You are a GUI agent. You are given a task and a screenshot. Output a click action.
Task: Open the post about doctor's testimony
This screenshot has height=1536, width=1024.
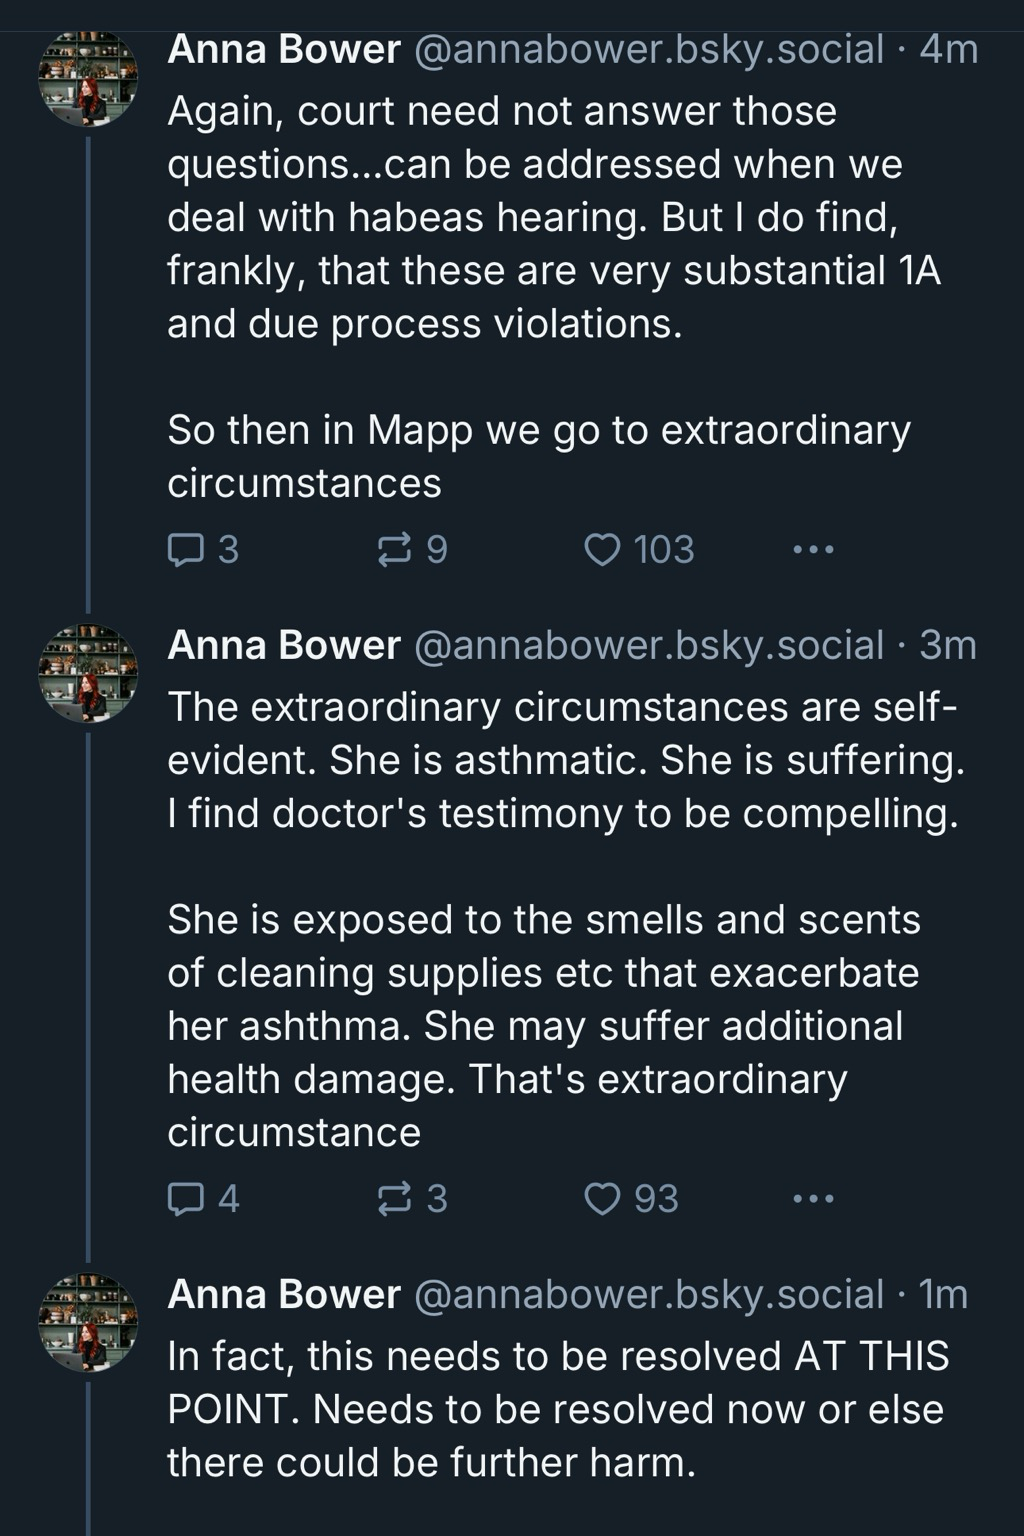562,813
